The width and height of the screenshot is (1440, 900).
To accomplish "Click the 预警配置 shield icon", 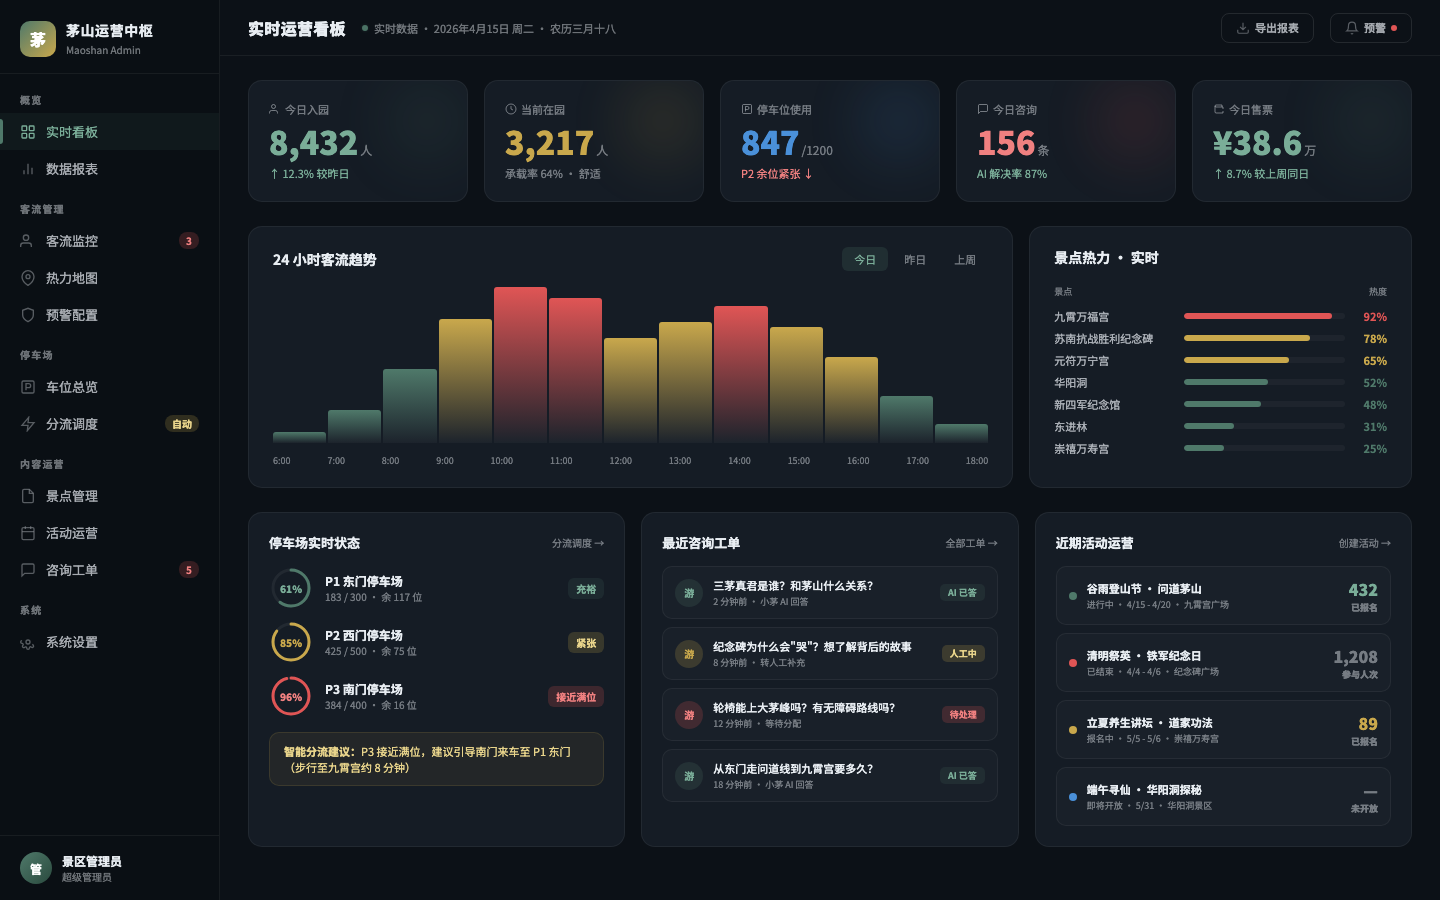I will [28, 315].
